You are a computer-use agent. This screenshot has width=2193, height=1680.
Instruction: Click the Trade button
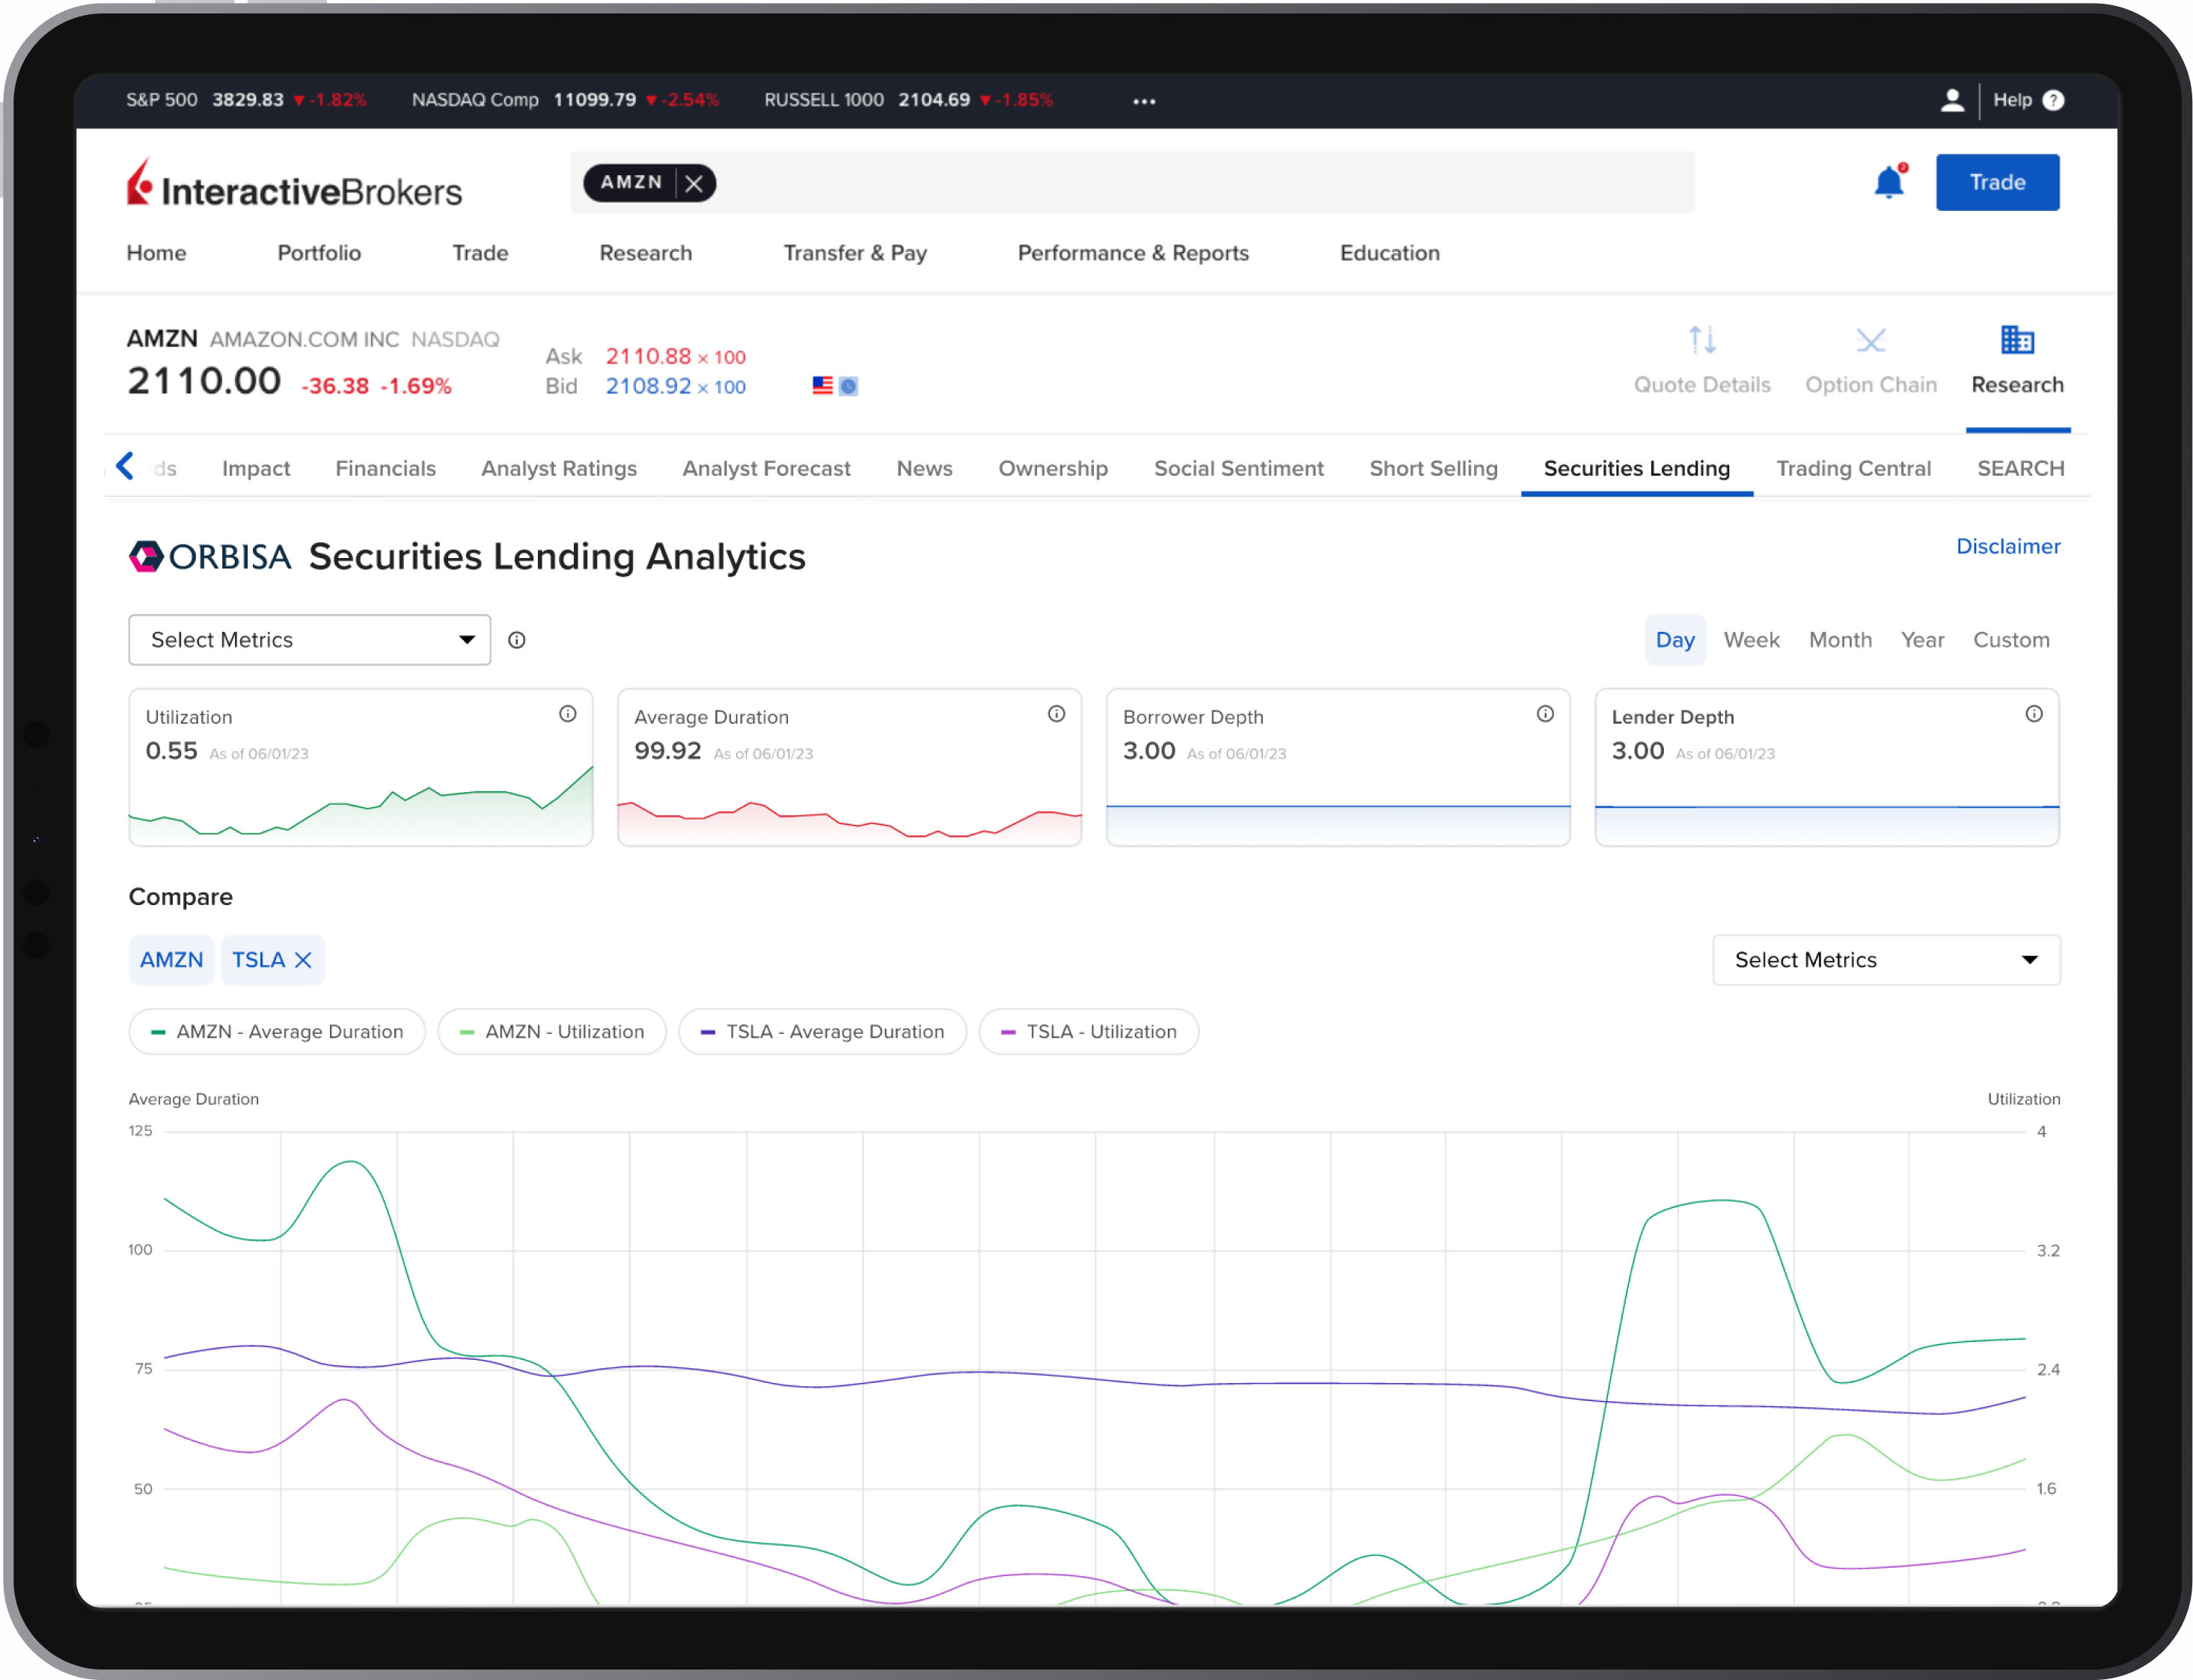click(1996, 182)
